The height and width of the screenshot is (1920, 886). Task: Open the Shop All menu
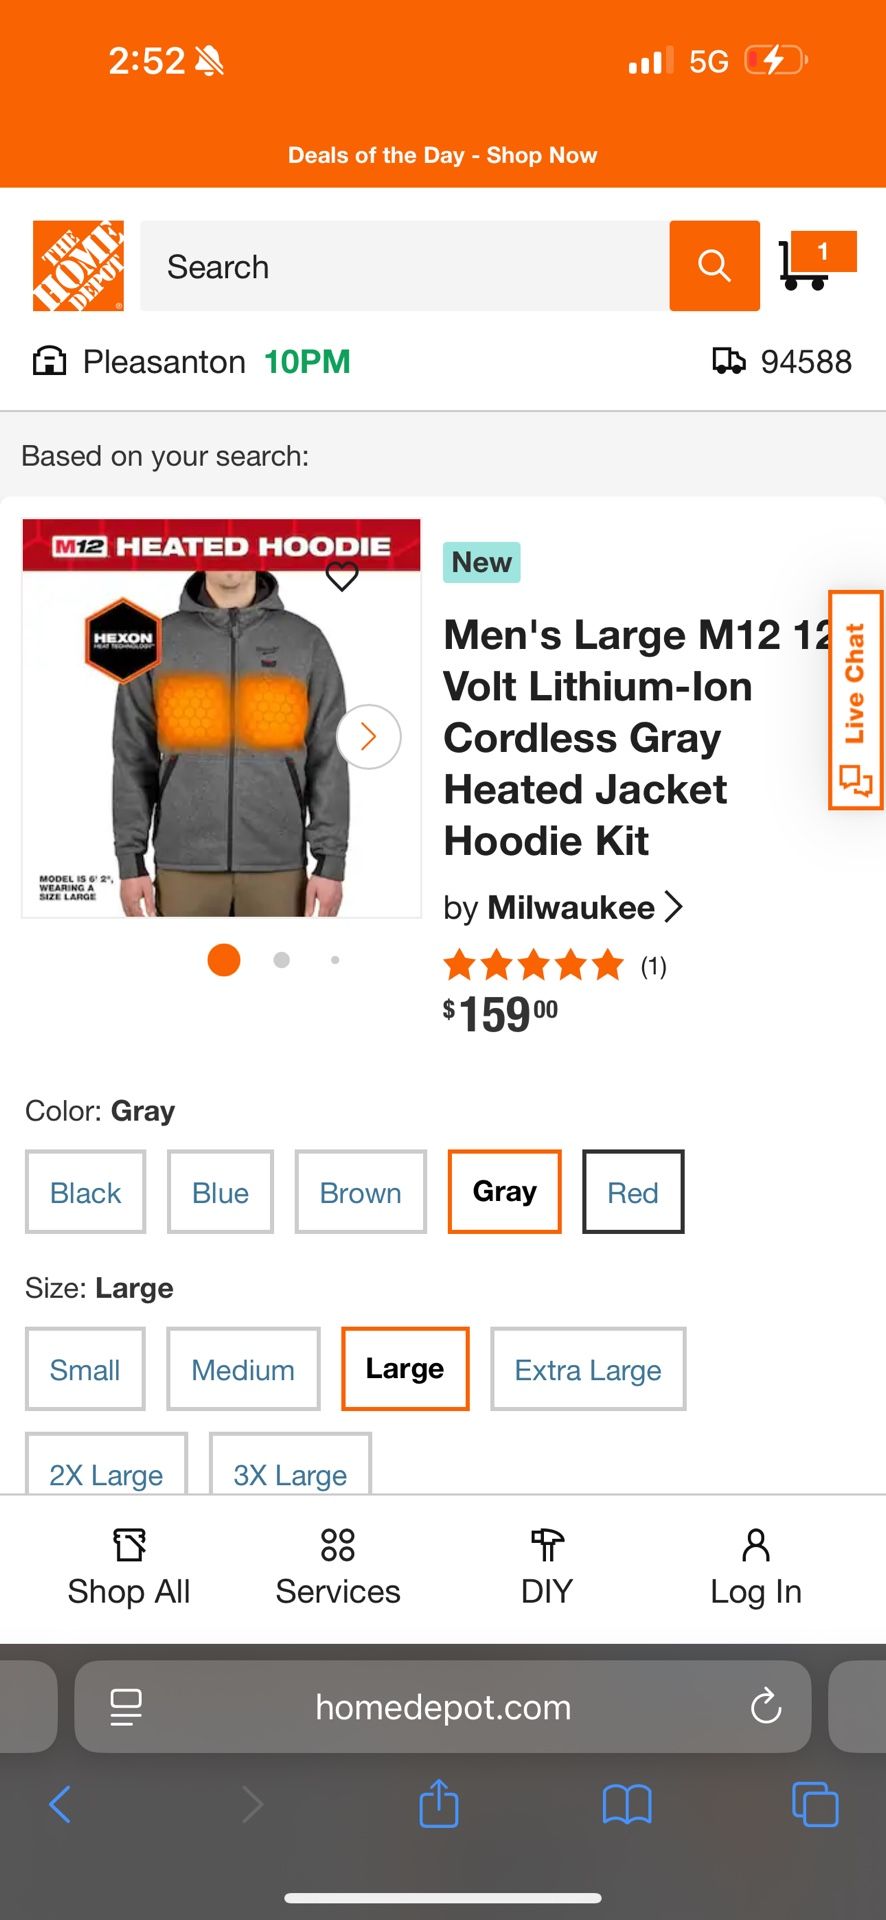point(129,1567)
